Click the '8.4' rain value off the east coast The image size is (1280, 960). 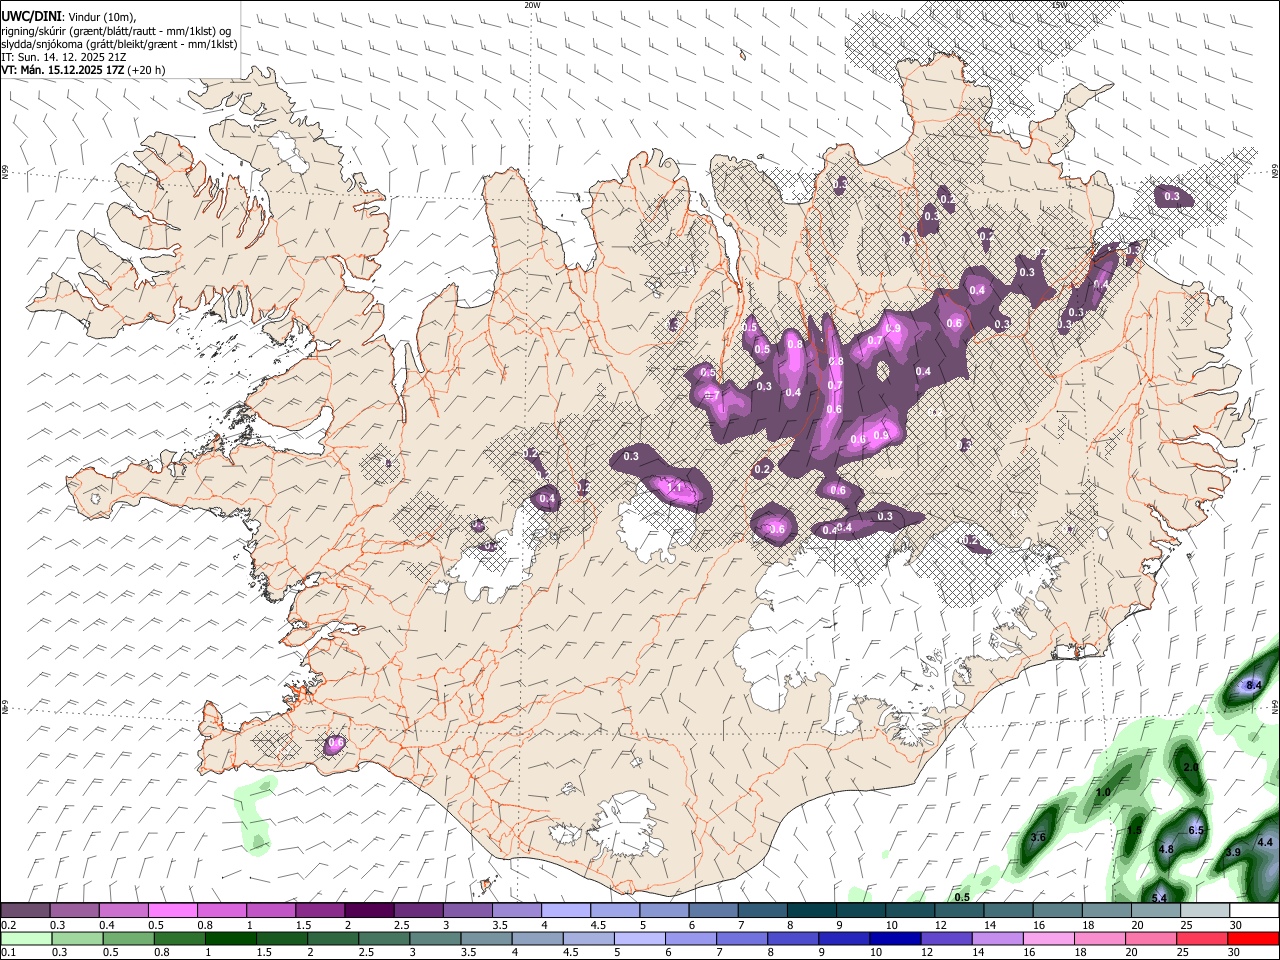point(1256,685)
